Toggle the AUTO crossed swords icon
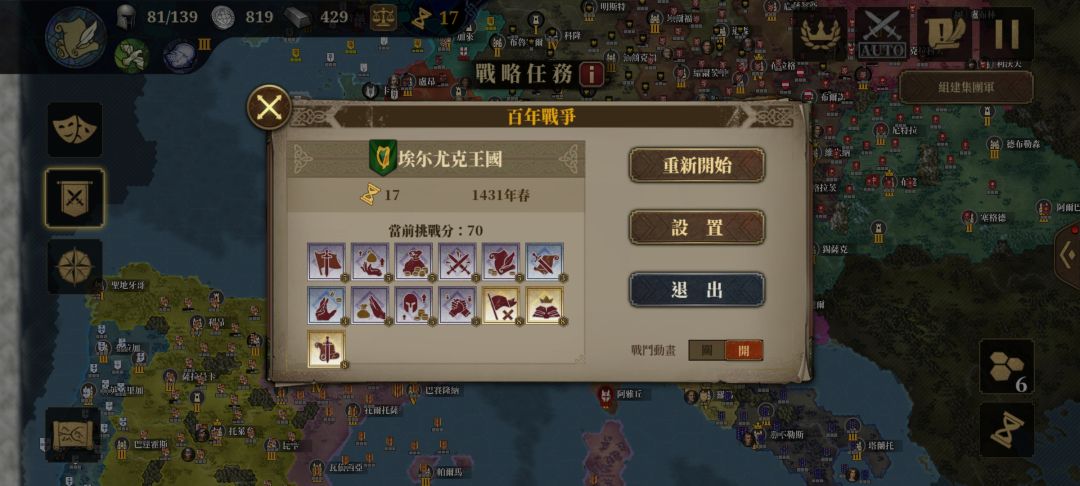 [882, 34]
